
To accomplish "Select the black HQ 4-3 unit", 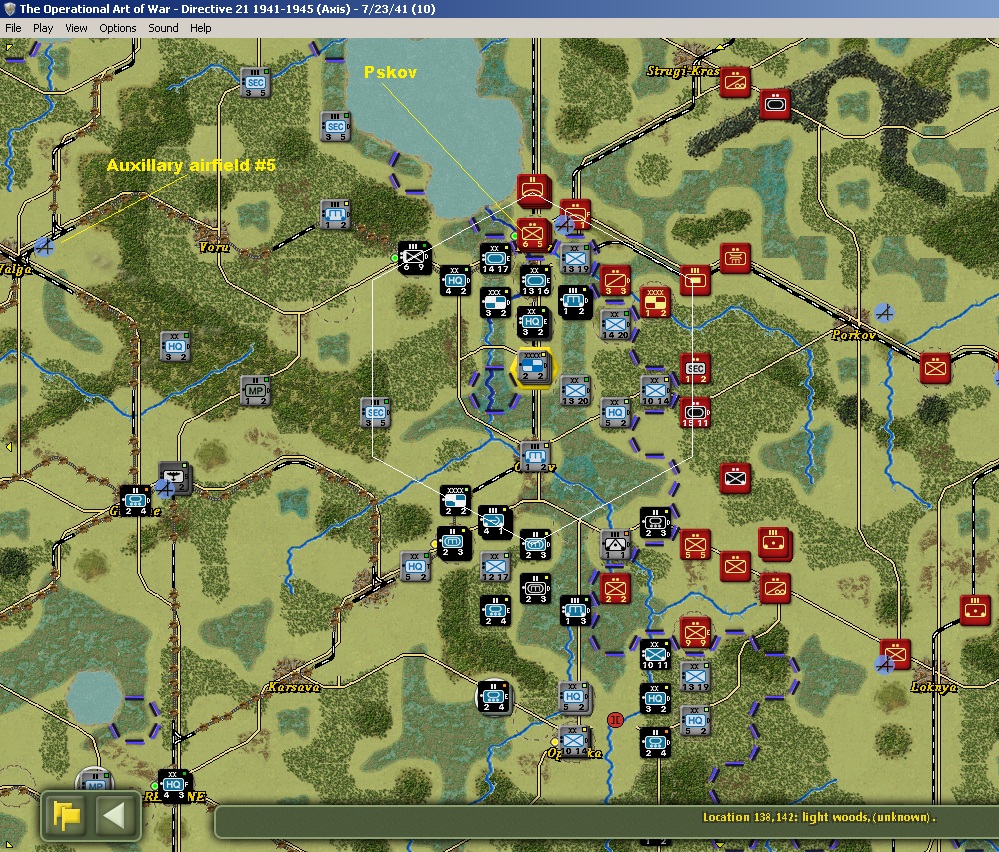I will [173, 785].
